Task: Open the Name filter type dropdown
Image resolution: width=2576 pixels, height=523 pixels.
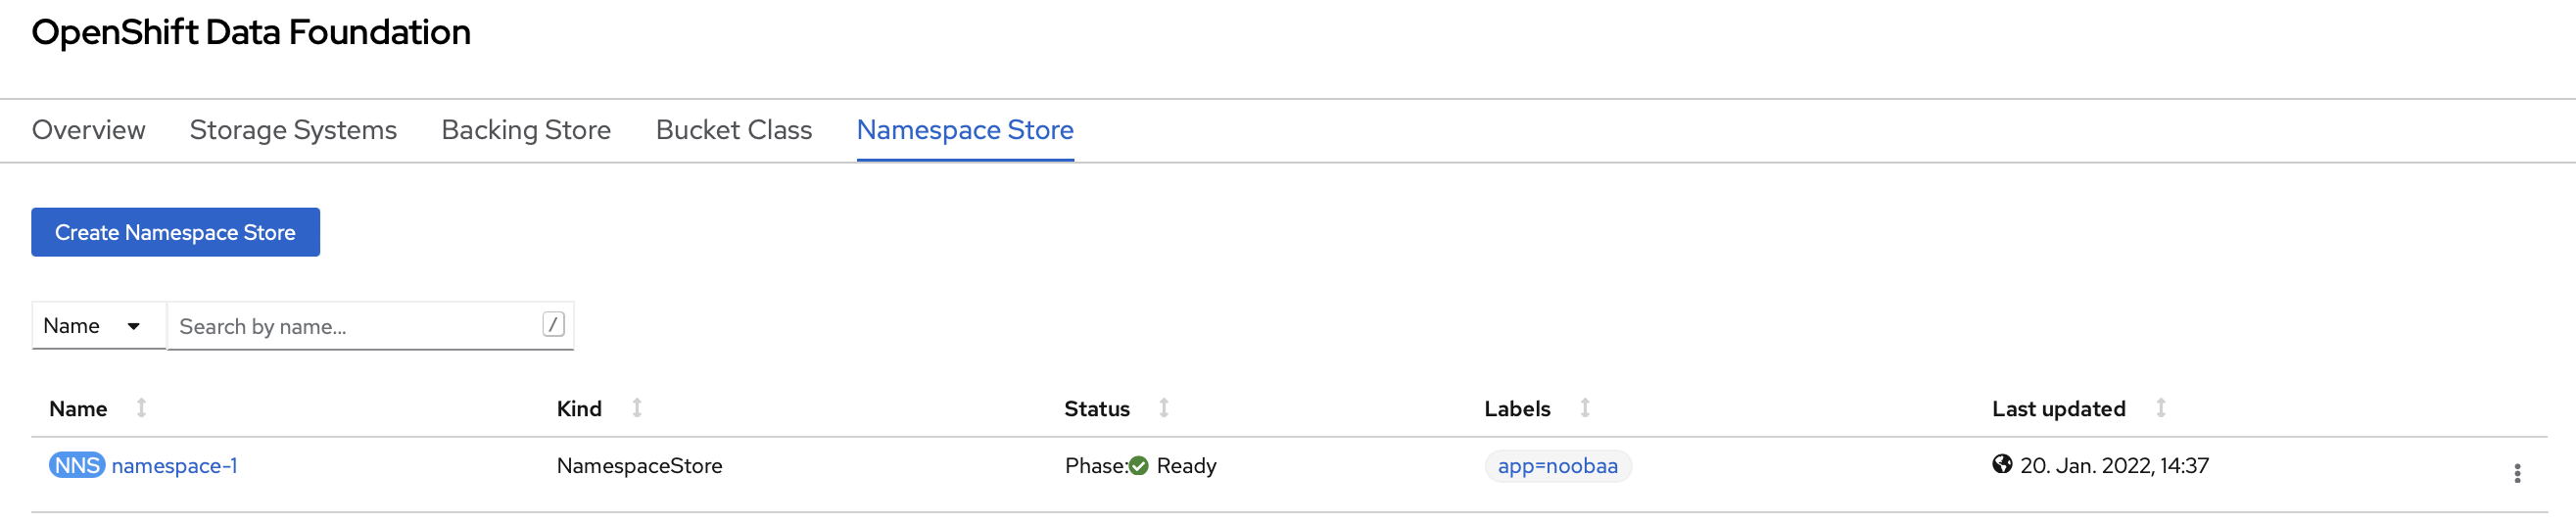Action: [x=98, y=326]
